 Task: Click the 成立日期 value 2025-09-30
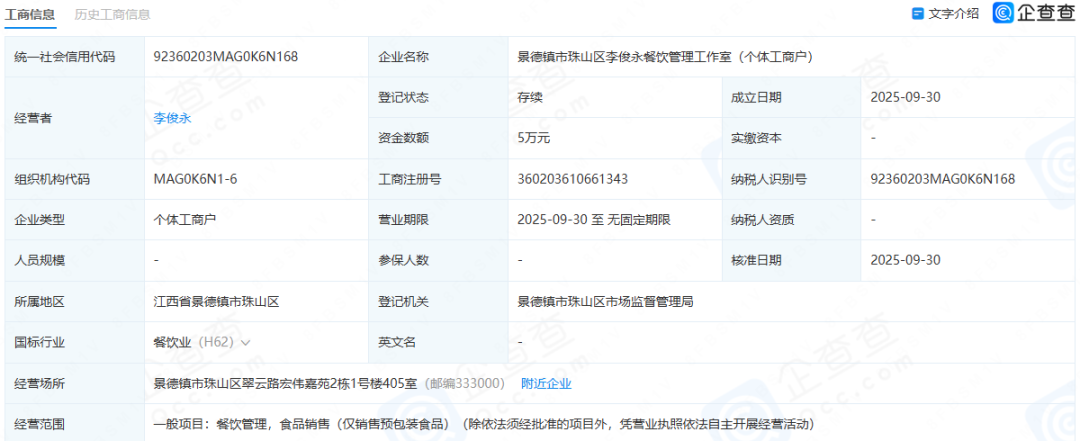pos(906,97)
